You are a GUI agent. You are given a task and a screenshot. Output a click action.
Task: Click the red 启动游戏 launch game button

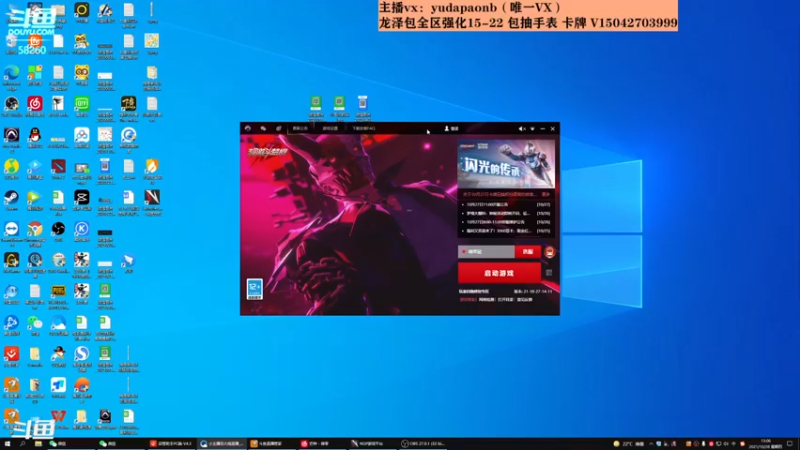499,273
